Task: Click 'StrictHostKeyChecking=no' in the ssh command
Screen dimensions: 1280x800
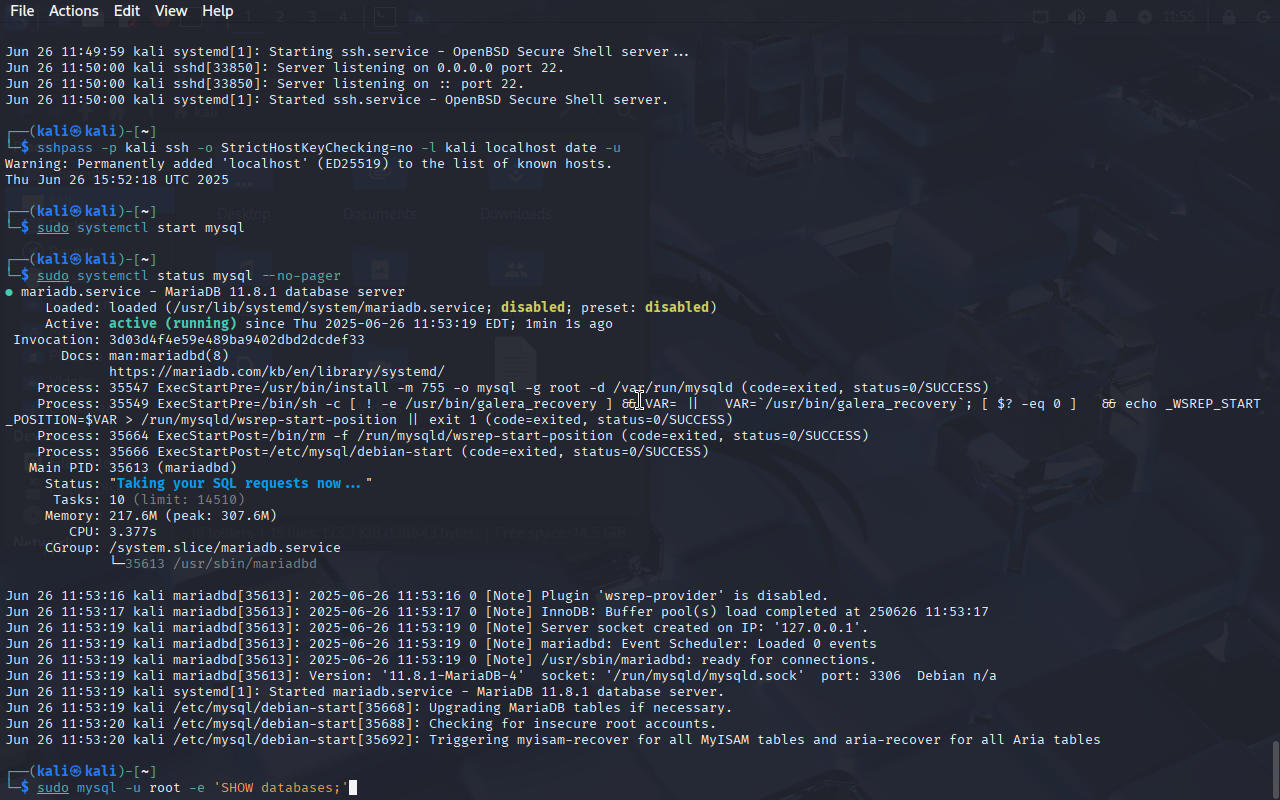Action: [317, 148]
